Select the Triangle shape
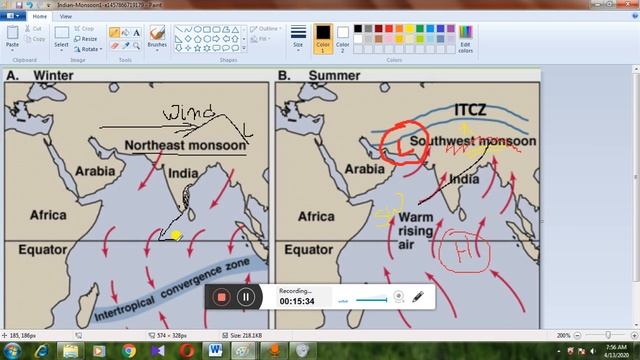 tap(236, 29)
